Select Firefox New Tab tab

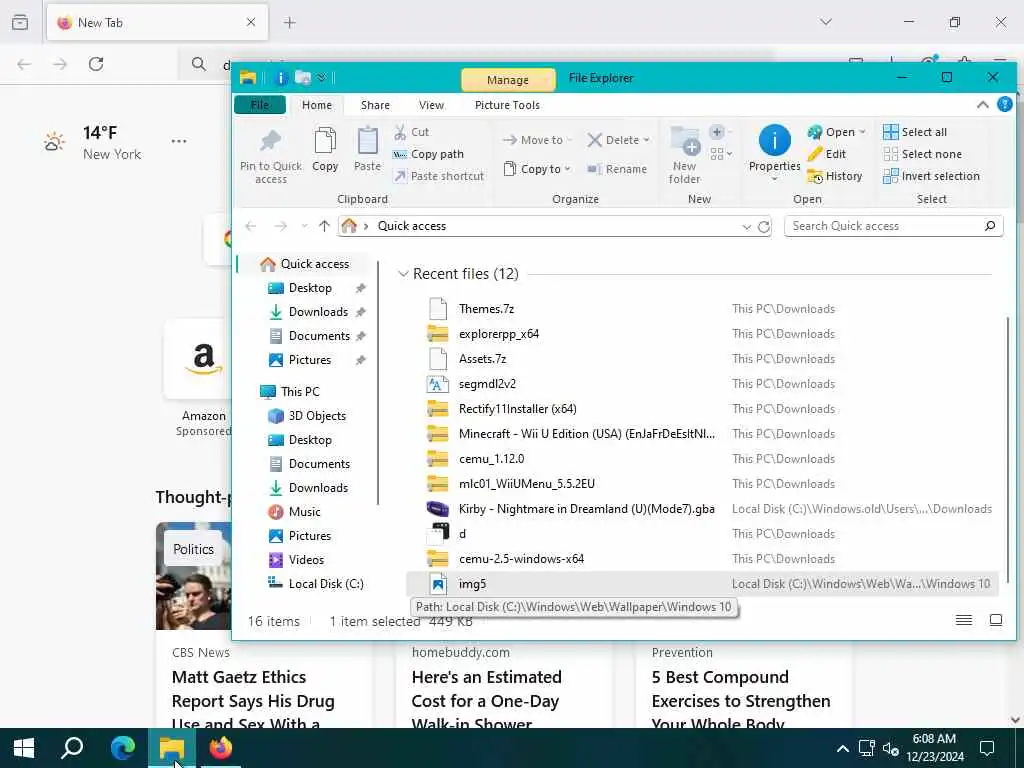click(157, 23)
